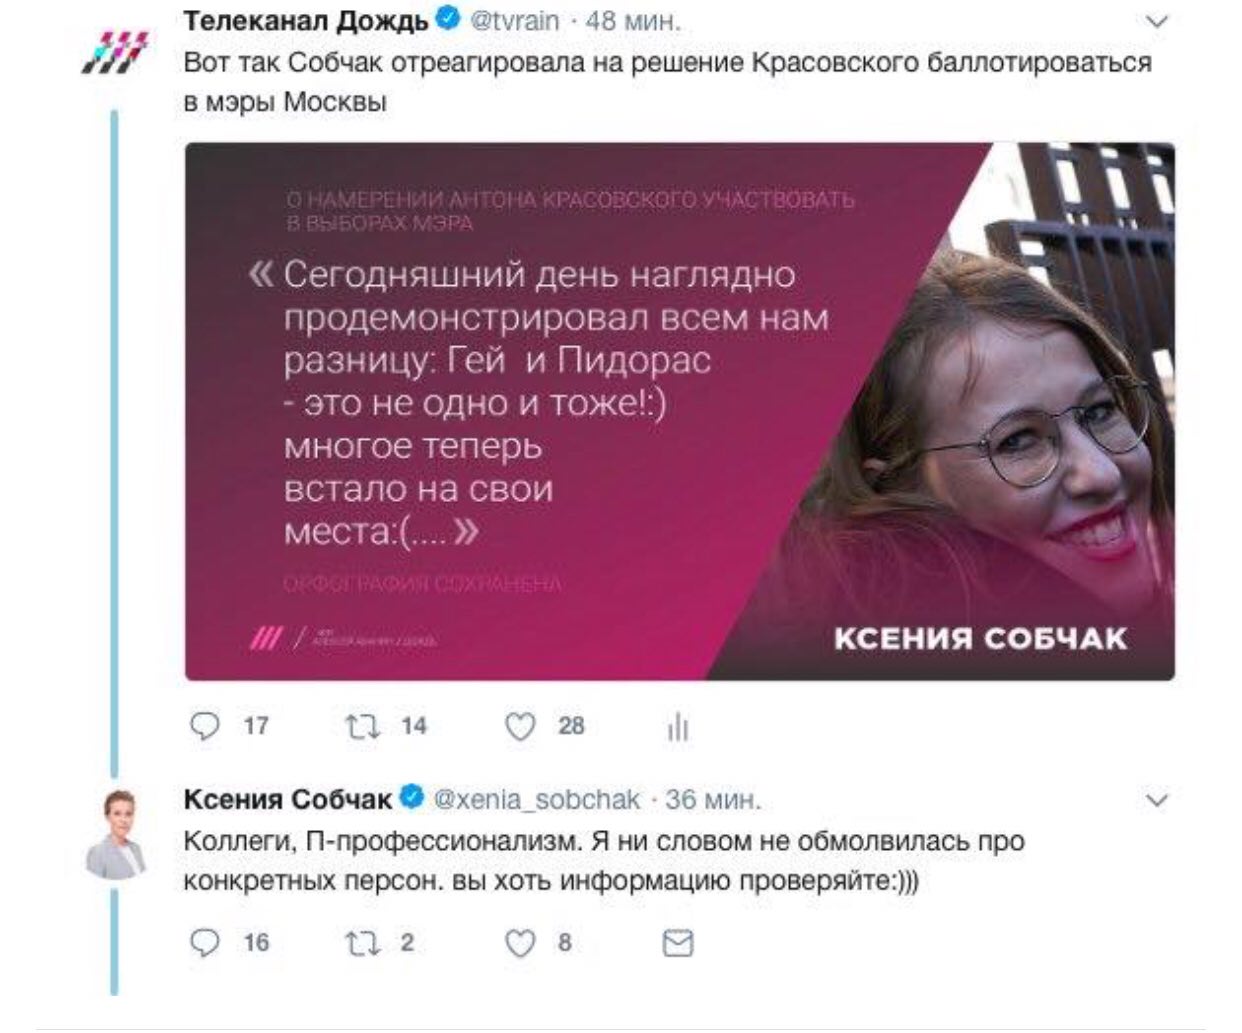
Task: Expand options menu for the Дождь tweet
Action: pyautogui.click(x=1156, y=21)
